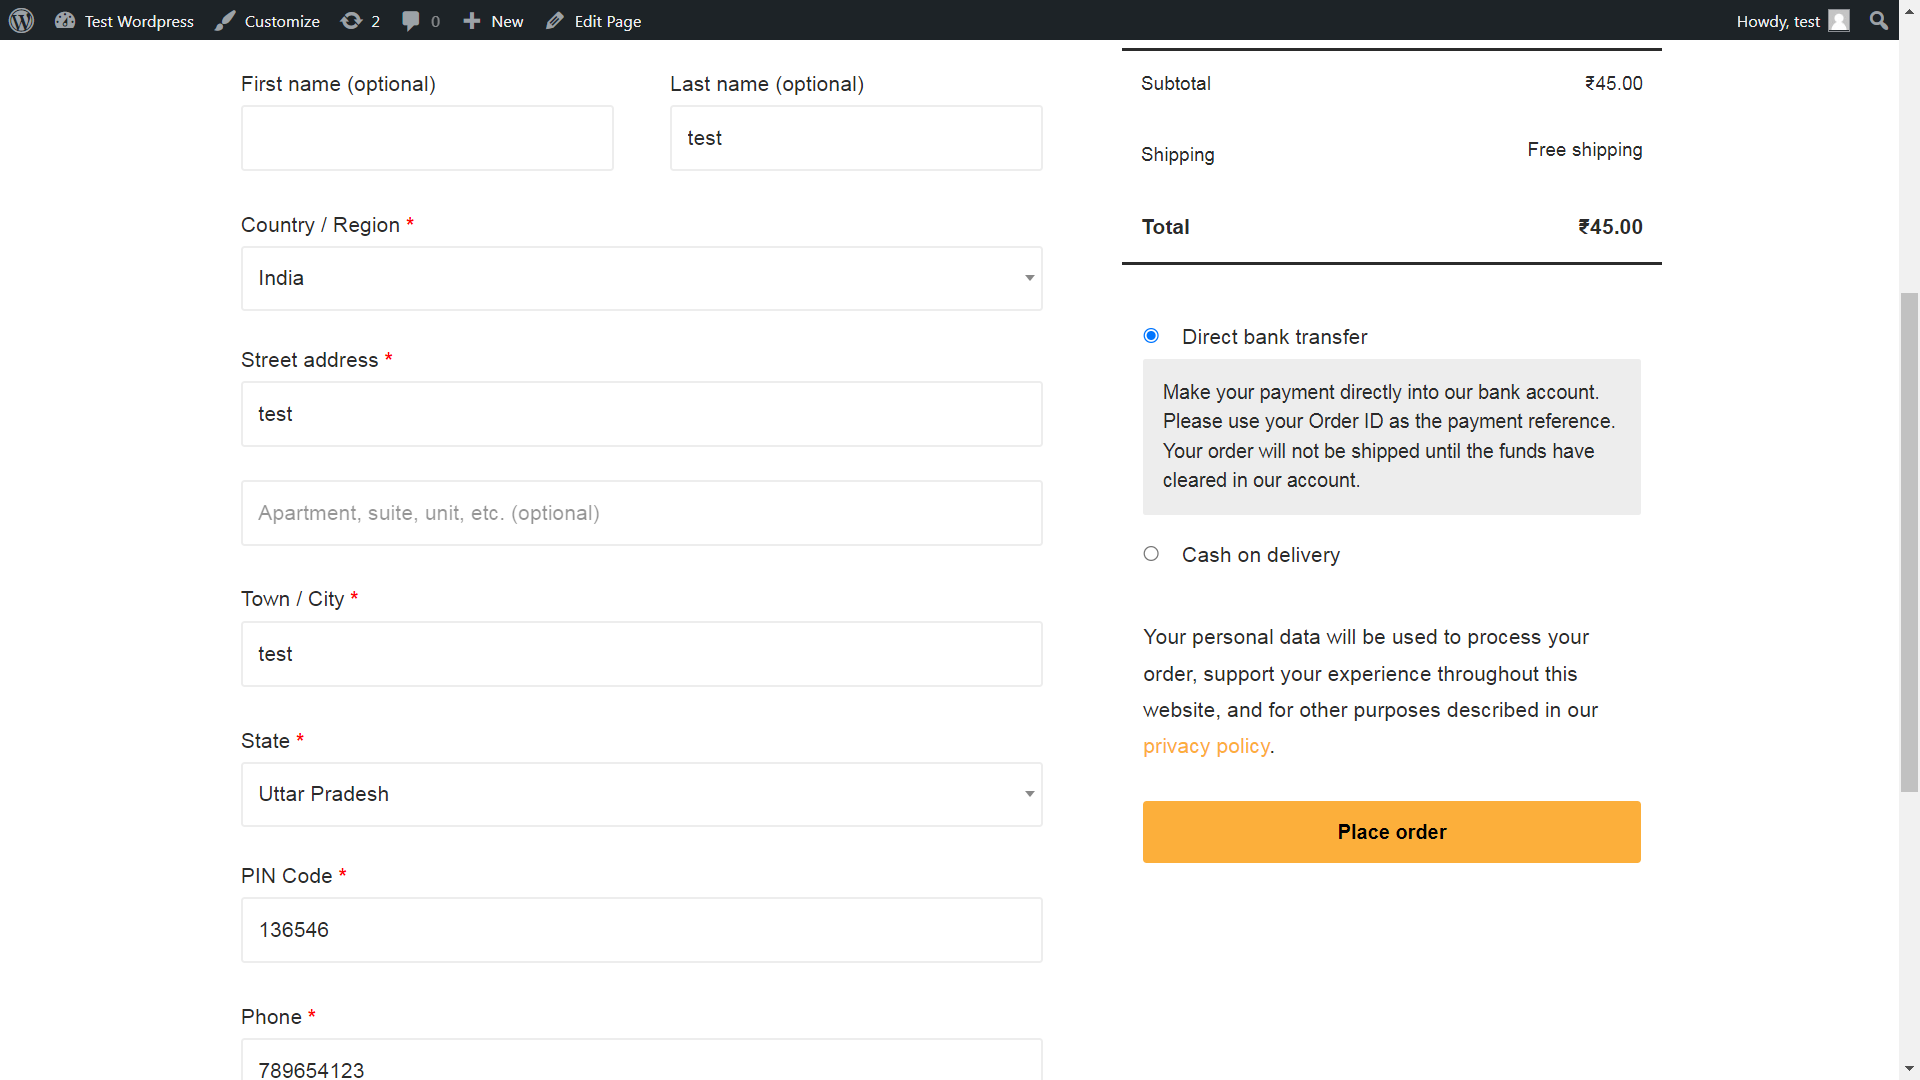Expand the Country / Region dropdown
Image resolution: width=1920 pixels, height=1080 pixels.
click(642, 278)
